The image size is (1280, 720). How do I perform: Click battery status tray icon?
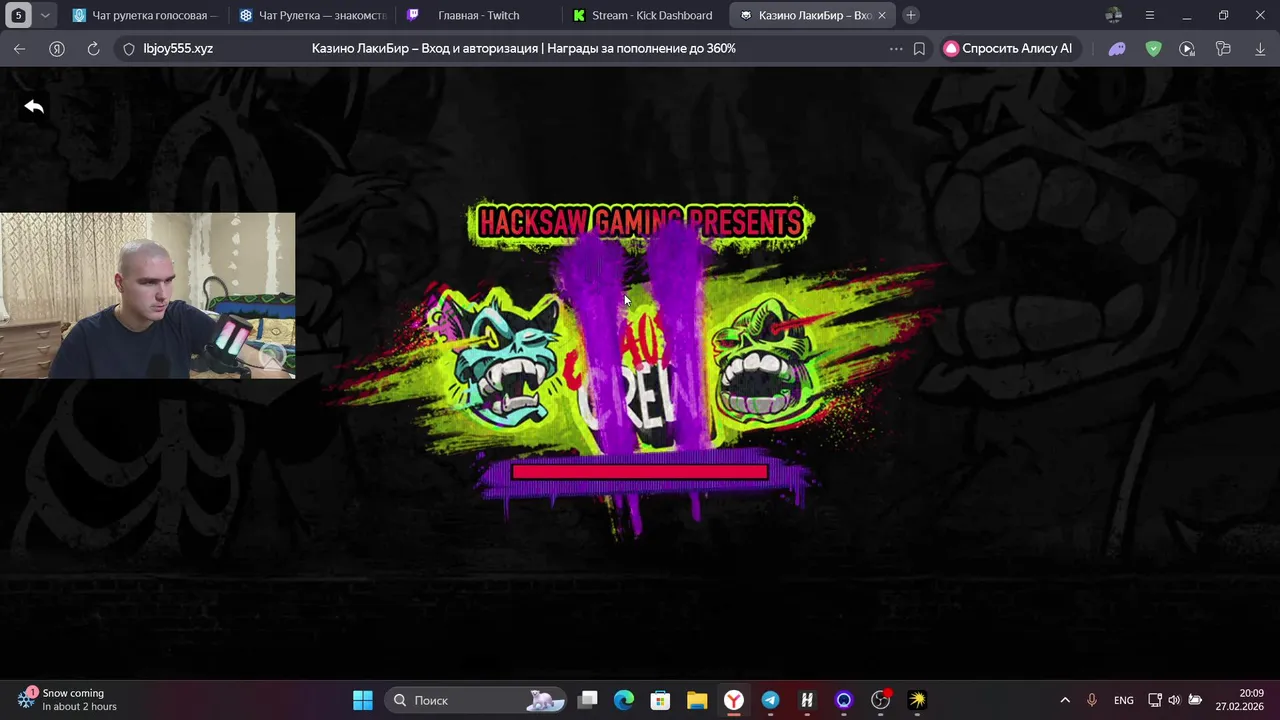pyautogui.click(x=1195, y=700)
